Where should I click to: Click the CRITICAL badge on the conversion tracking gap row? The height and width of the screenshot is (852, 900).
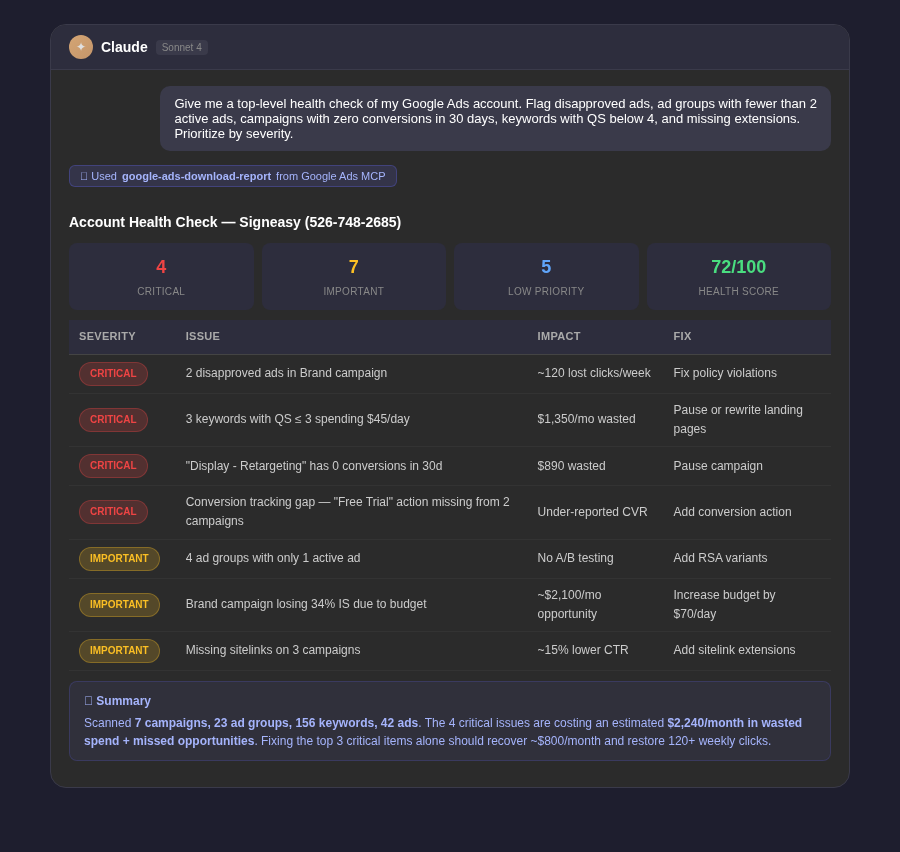(x=113, y=511)
